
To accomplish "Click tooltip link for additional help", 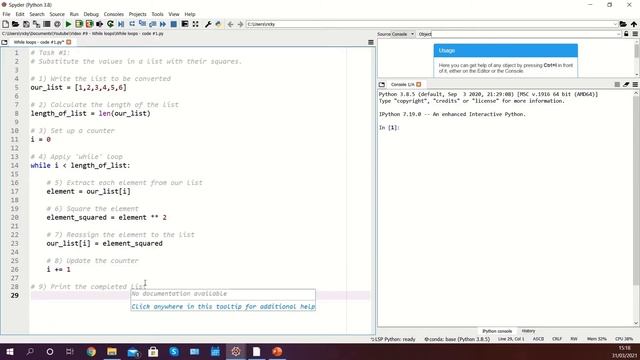I will [x=223, y=307].
